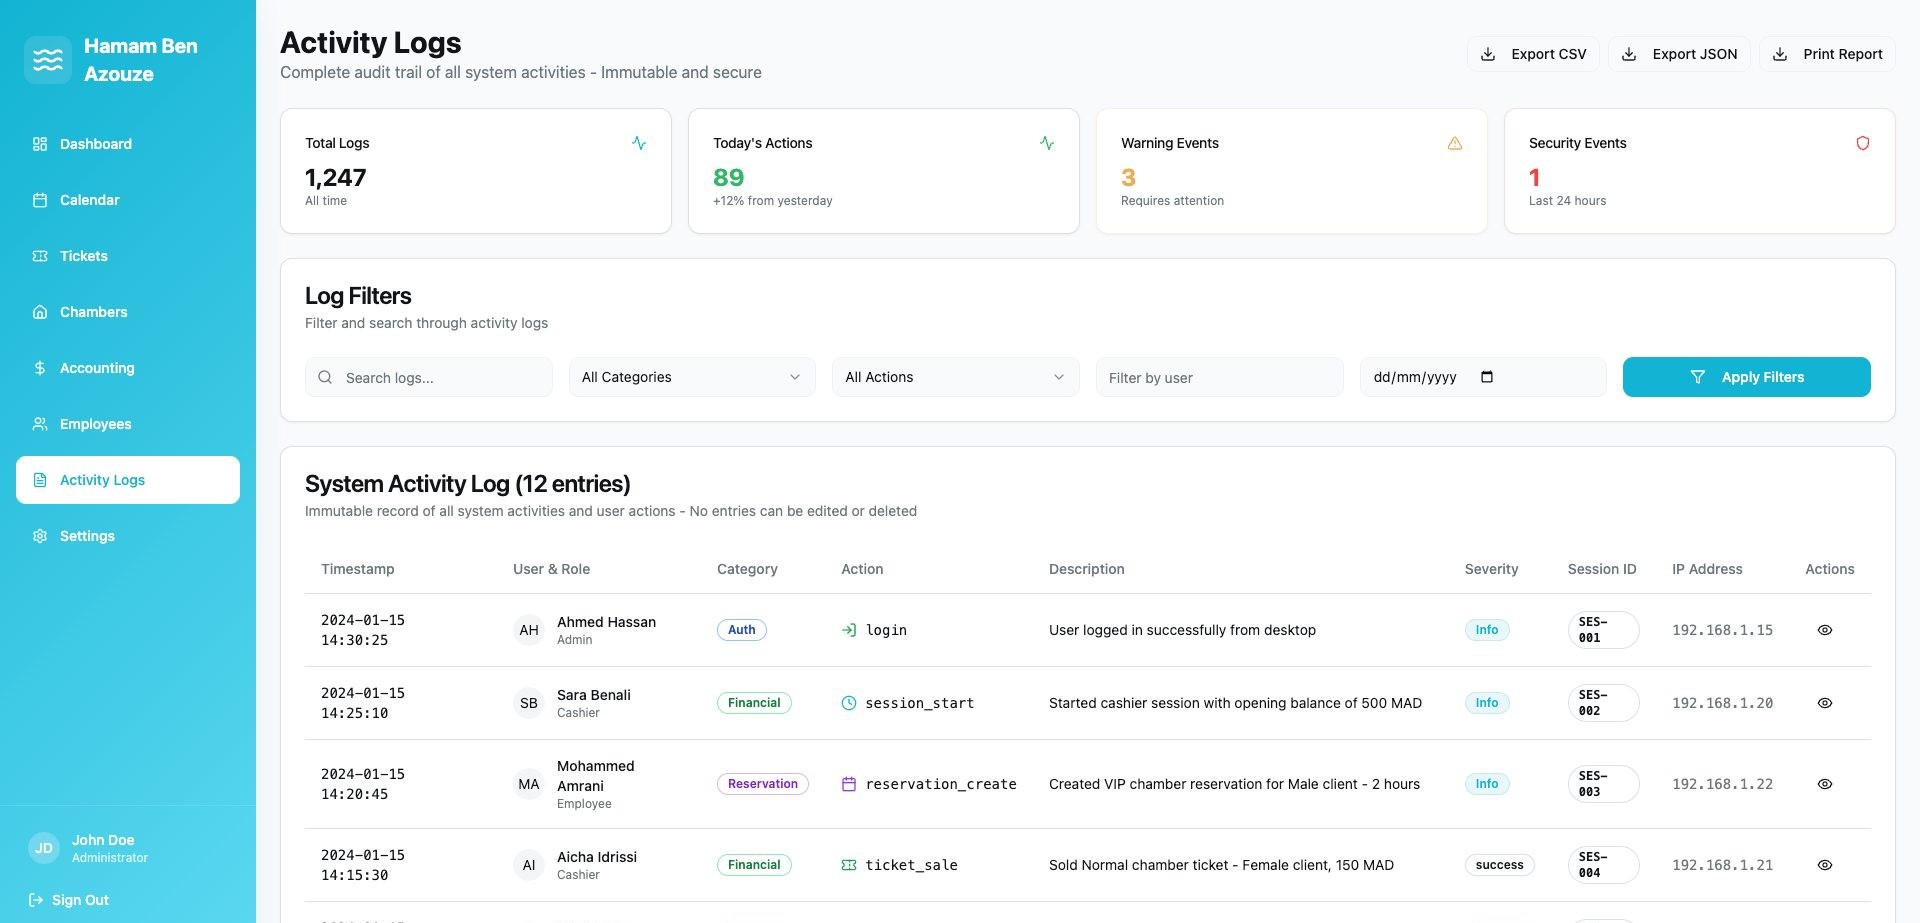Image resolution: width=1920 pixels, height=923 pixels.
Task: Click the Activity Logs document icon
Action: pyautogui.click(x=40, y=480)
